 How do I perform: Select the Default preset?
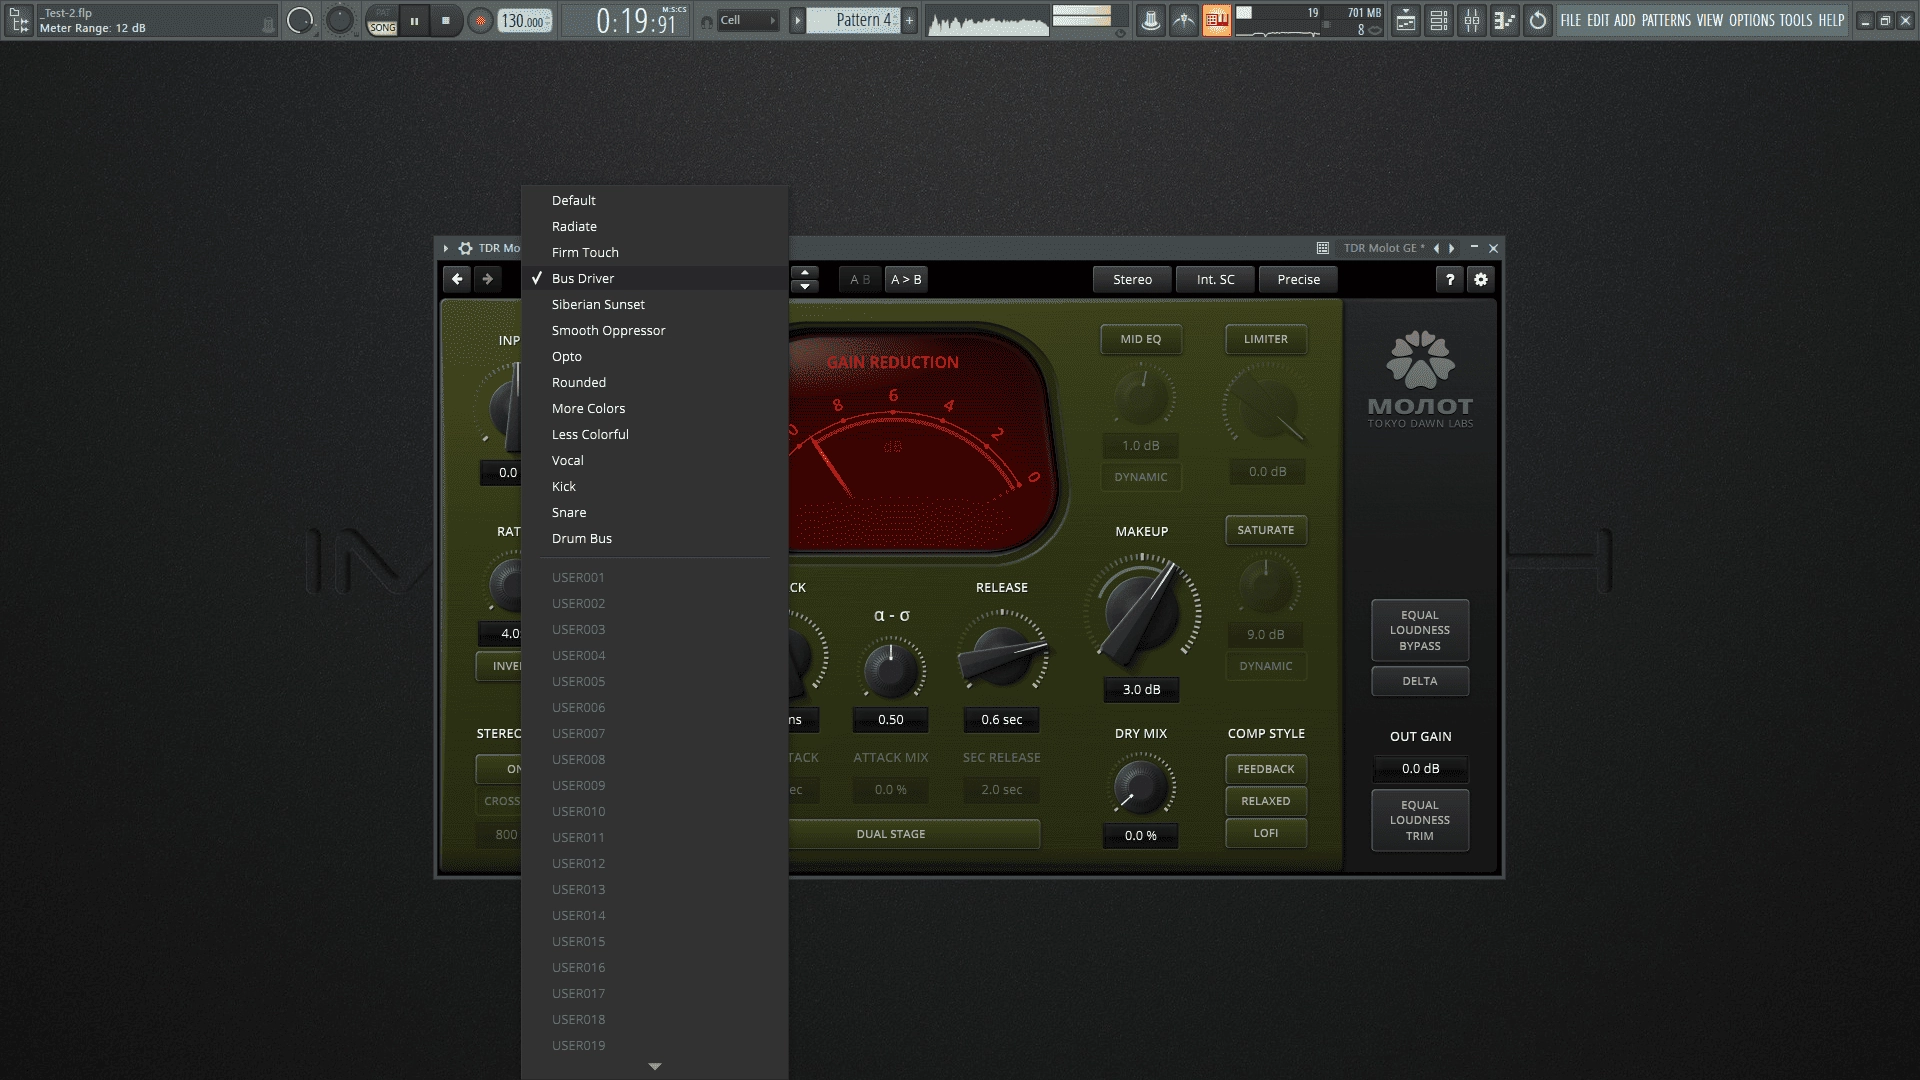pos(655,200)
